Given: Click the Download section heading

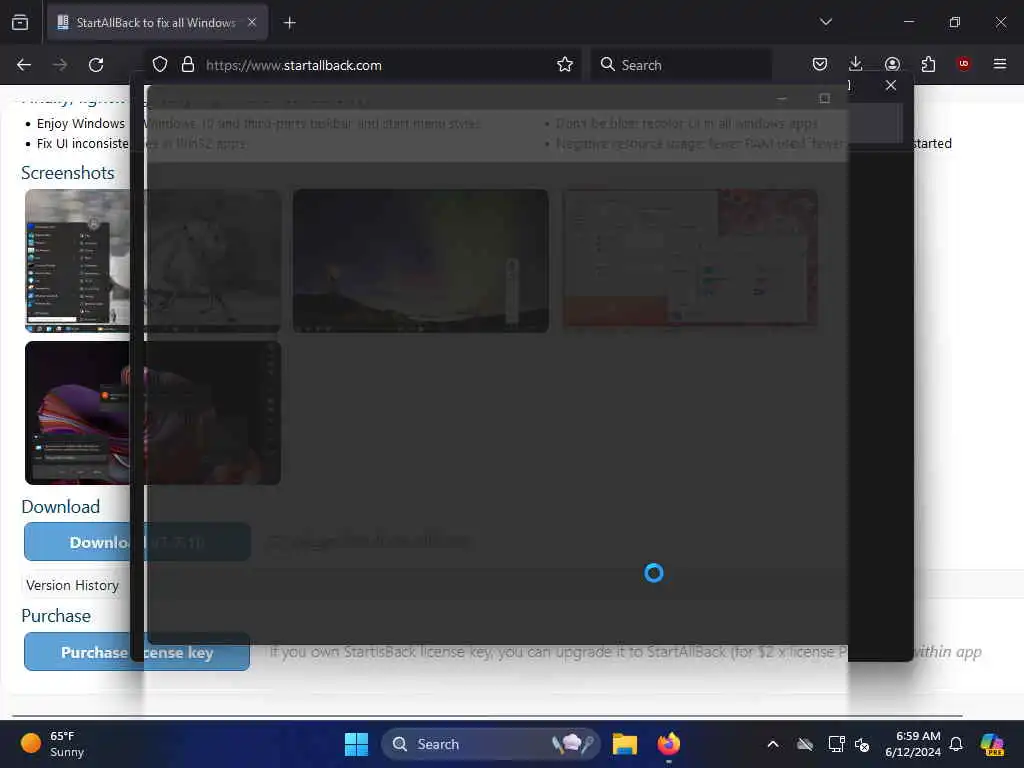Looking at the screenshot, I should 61,507.
